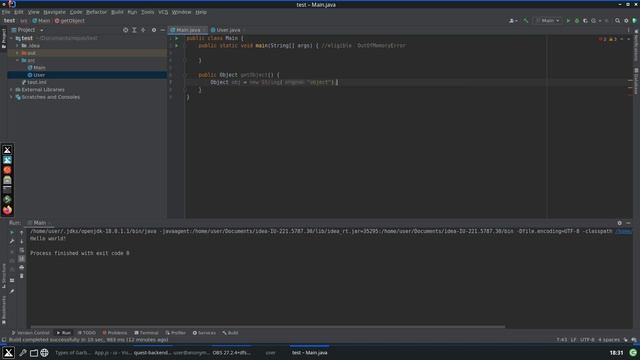The width and height of the screenshot is (640, 360).
Task: Open the Main run configuration dropdown
Action: click(x=548, y=20)
